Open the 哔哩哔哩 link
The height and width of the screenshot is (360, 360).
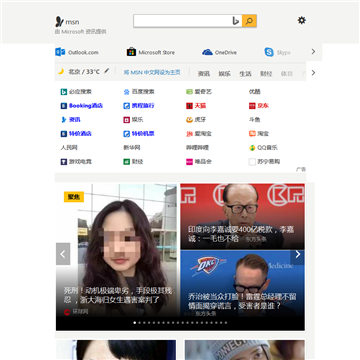(x=197, y=148)
